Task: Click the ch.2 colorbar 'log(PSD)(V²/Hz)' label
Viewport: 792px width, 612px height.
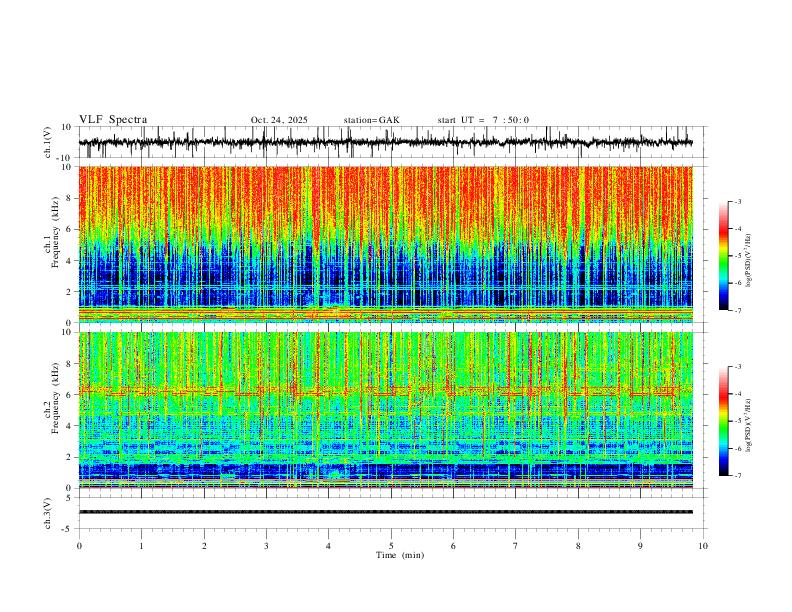Action: [x=749, y=425]
